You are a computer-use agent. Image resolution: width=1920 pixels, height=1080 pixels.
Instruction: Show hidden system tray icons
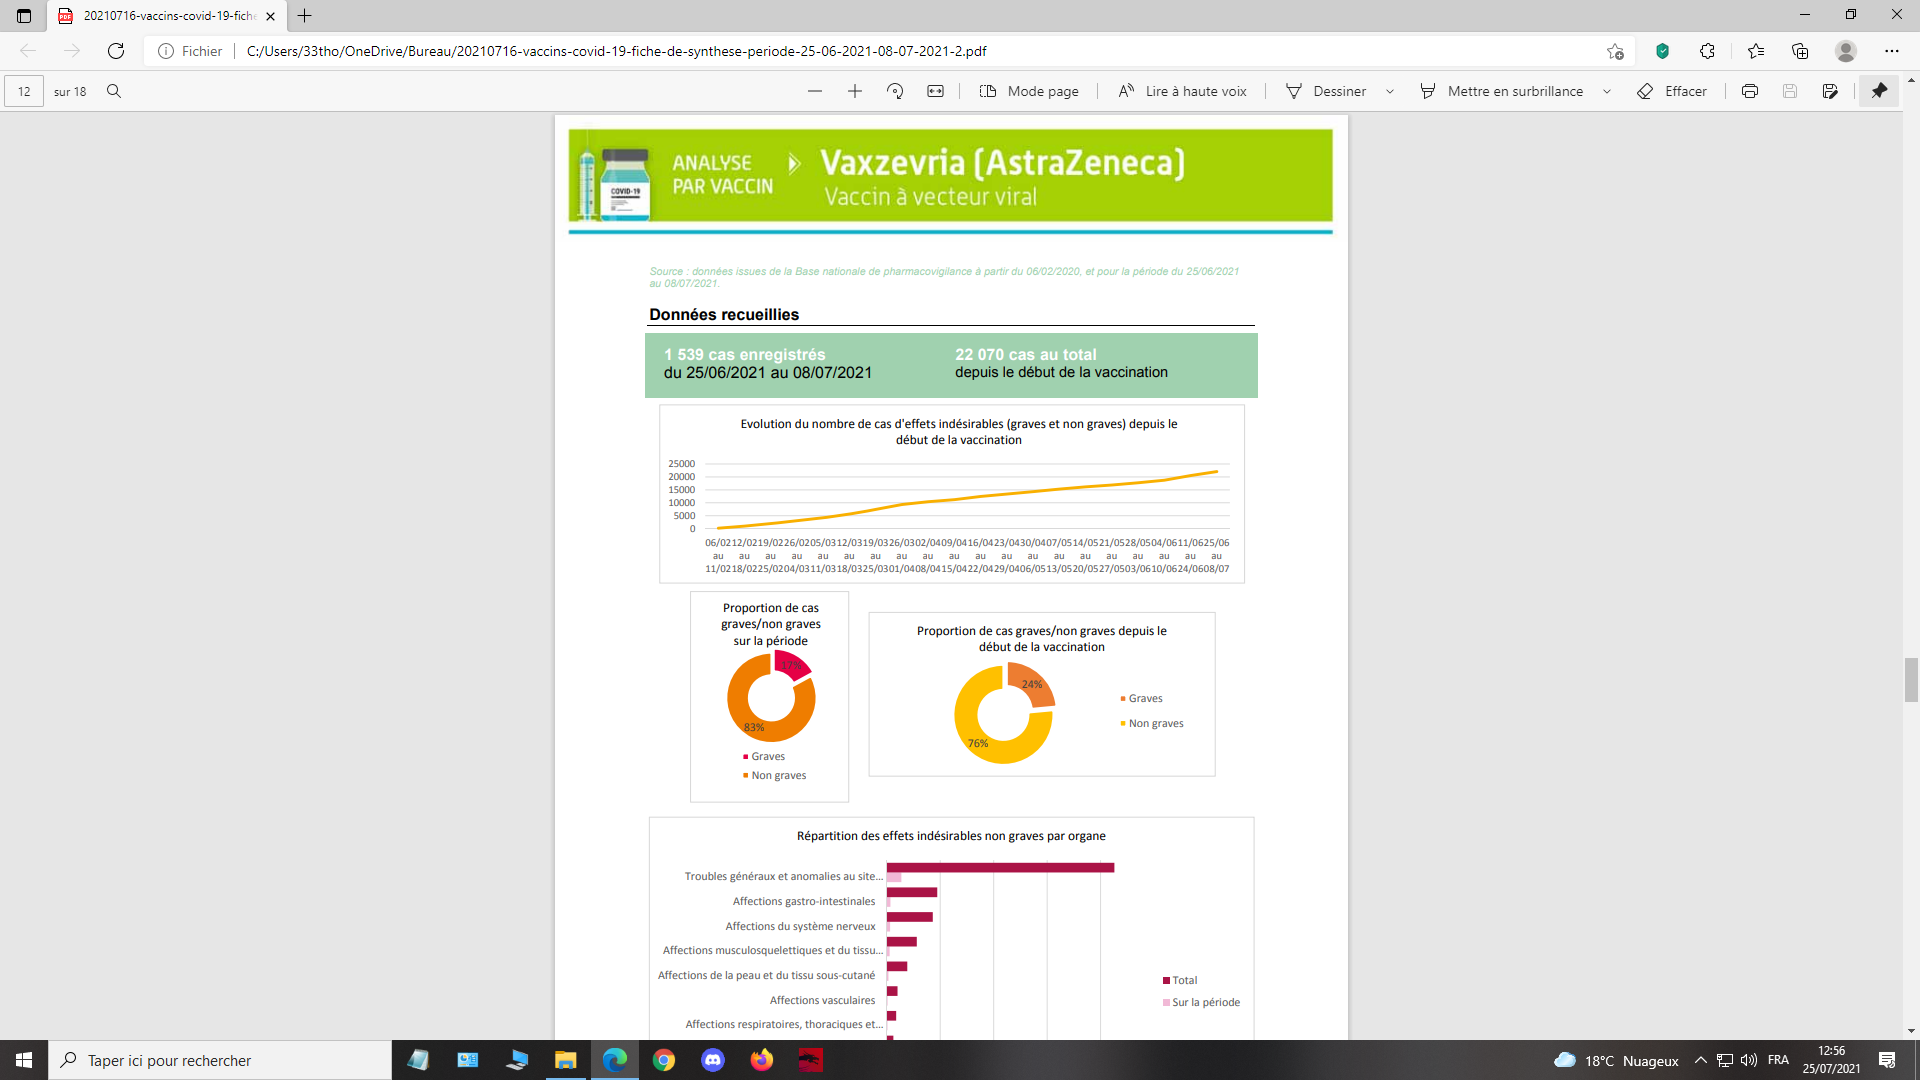1700,1060
